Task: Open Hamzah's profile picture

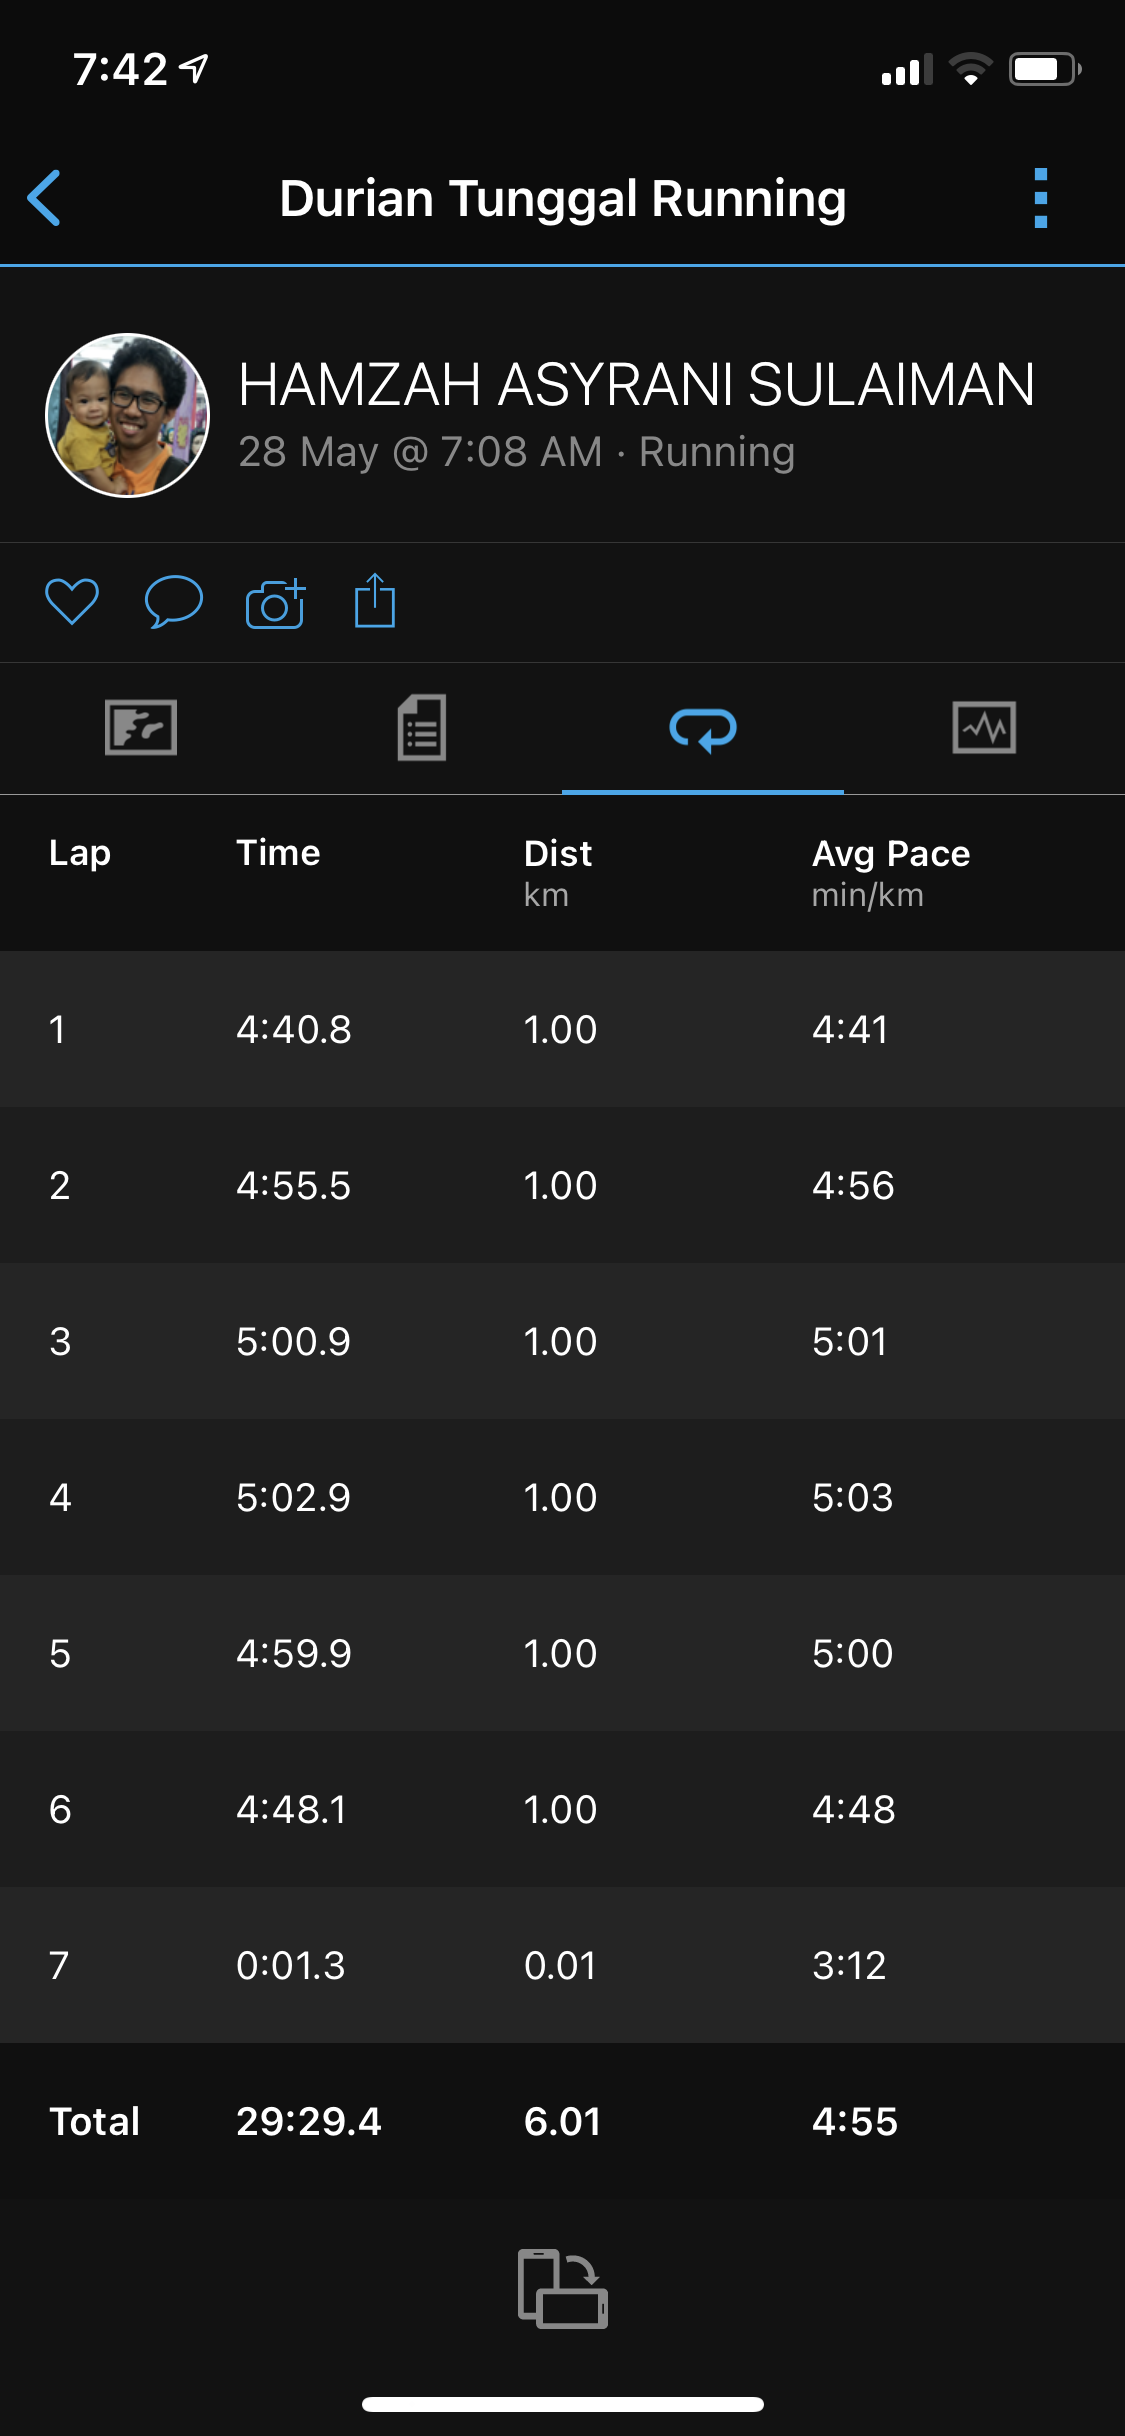Action: click(128, 415)
